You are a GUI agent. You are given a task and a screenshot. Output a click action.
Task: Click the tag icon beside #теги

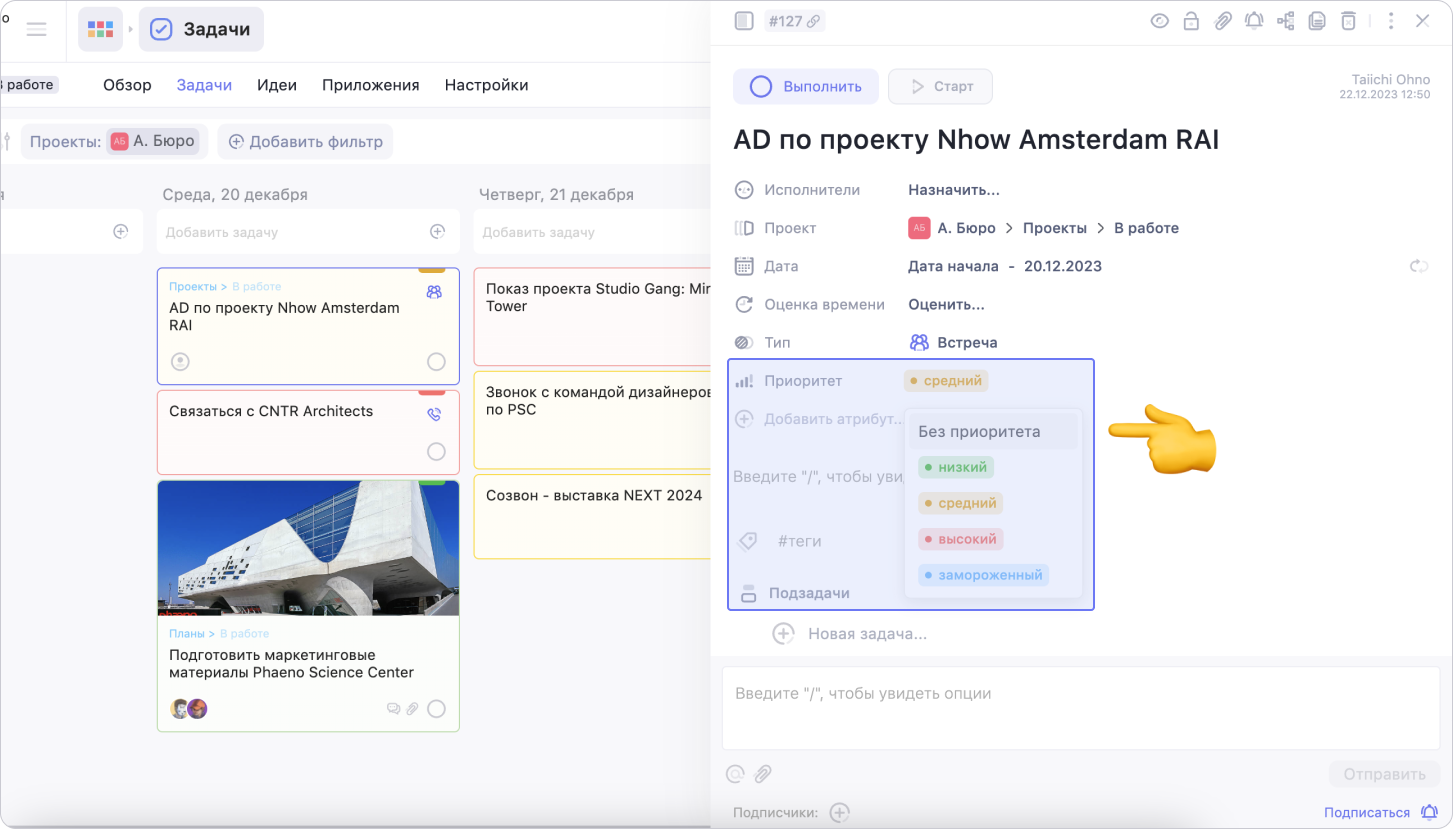(747, 541)
